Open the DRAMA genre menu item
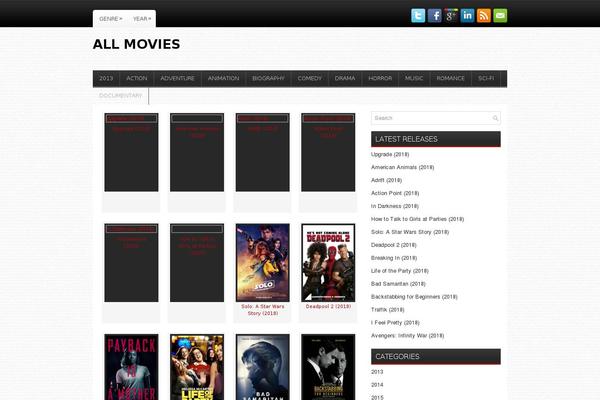The height and width of the screenshot is (400, 600). coord(345,78)
